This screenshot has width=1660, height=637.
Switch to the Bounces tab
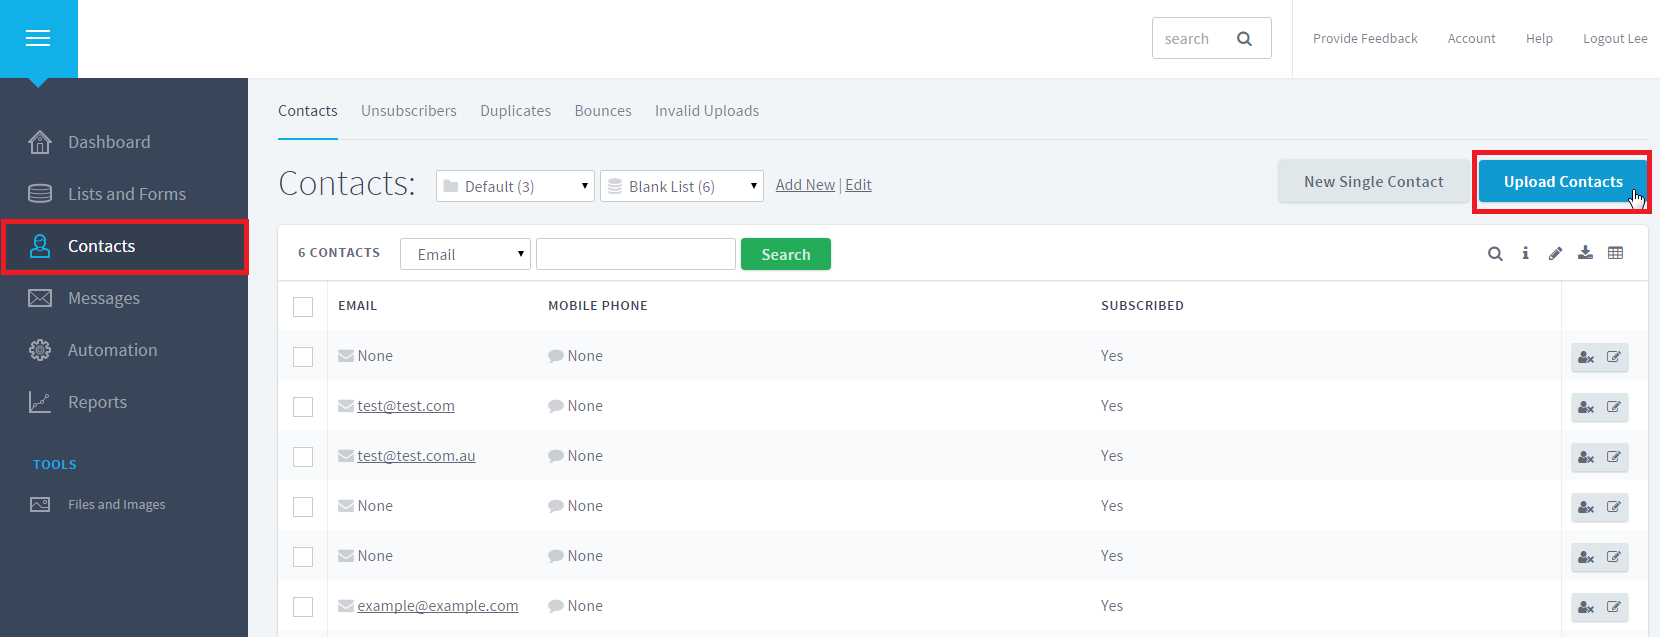603,111
